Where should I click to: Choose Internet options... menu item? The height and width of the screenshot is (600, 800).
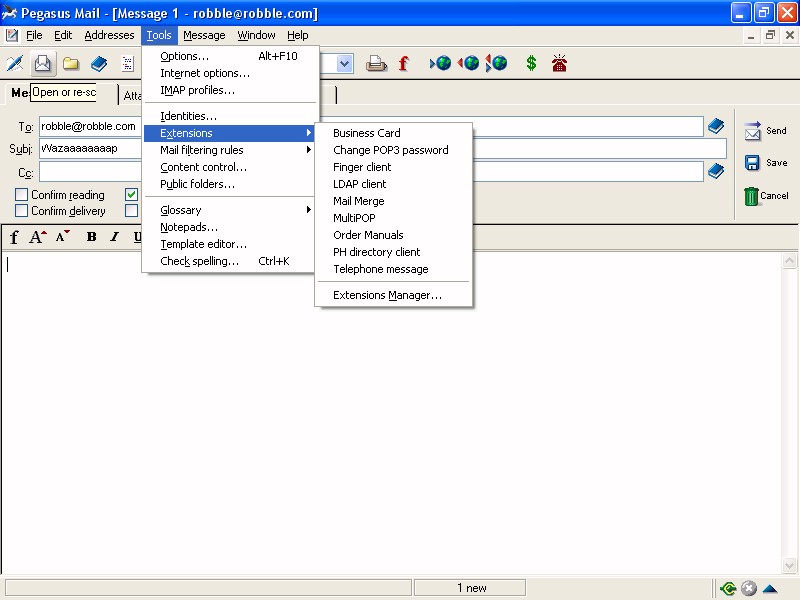[x=229, y=73]
